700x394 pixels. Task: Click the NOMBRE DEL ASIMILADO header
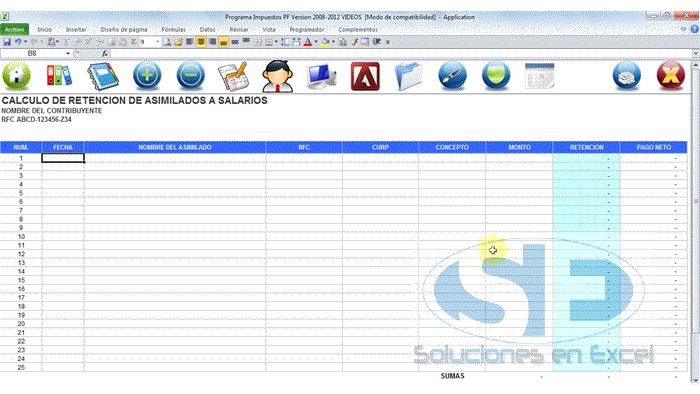click(175, 147)
